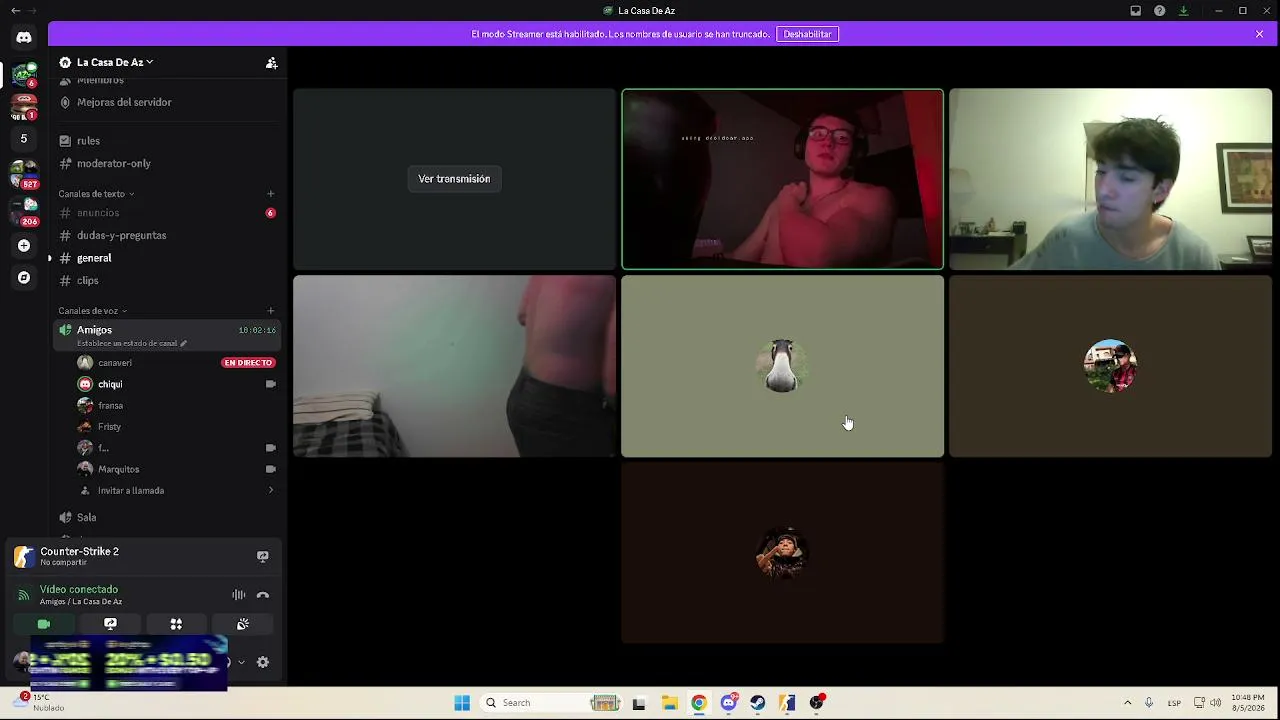Open noise suppression waveform icon
Screen dimensions: 1280x720
pyautogui.click(x=239, y=595)
